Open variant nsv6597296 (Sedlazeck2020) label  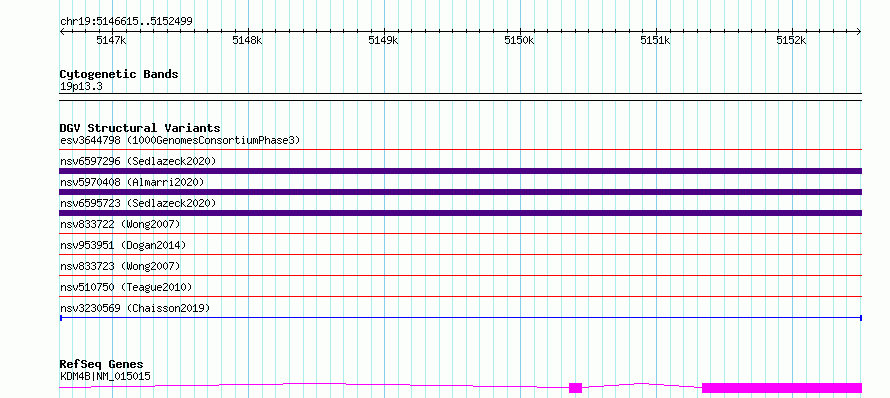point(138,161)
